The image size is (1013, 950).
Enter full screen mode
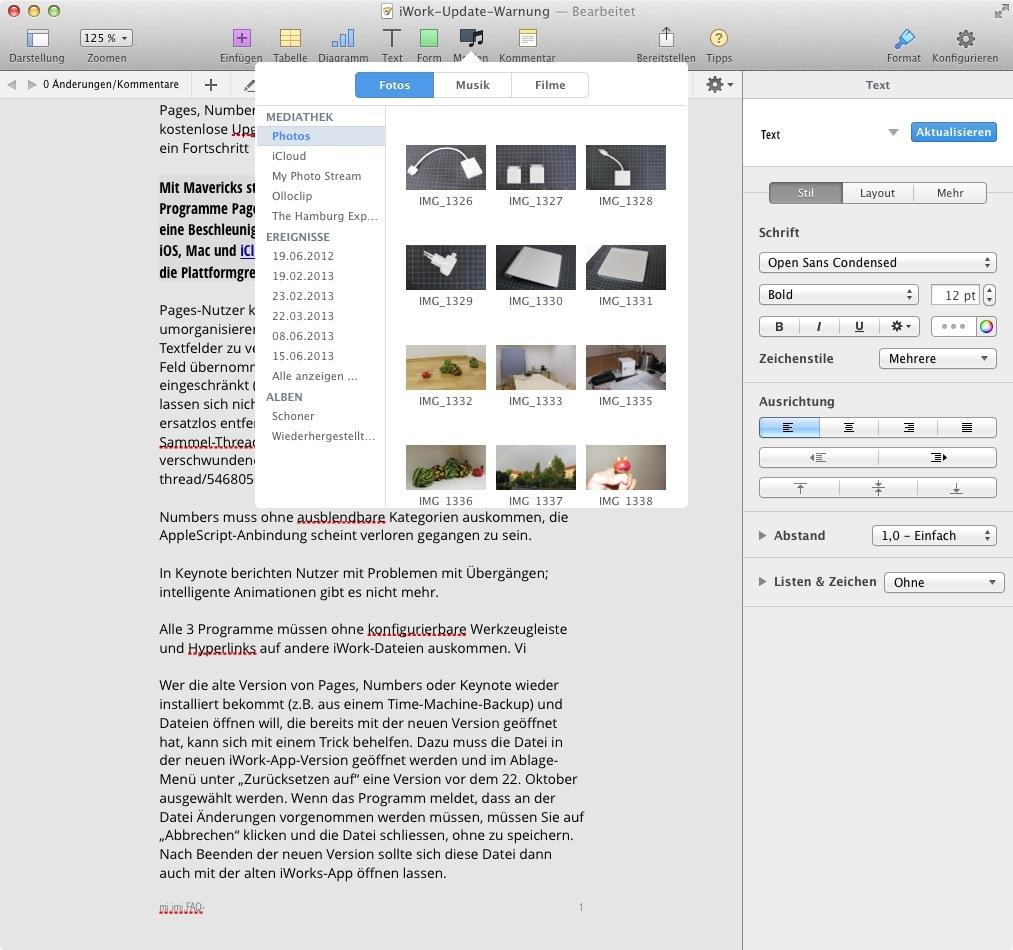pyautogui.click(x=1001, y=11)
